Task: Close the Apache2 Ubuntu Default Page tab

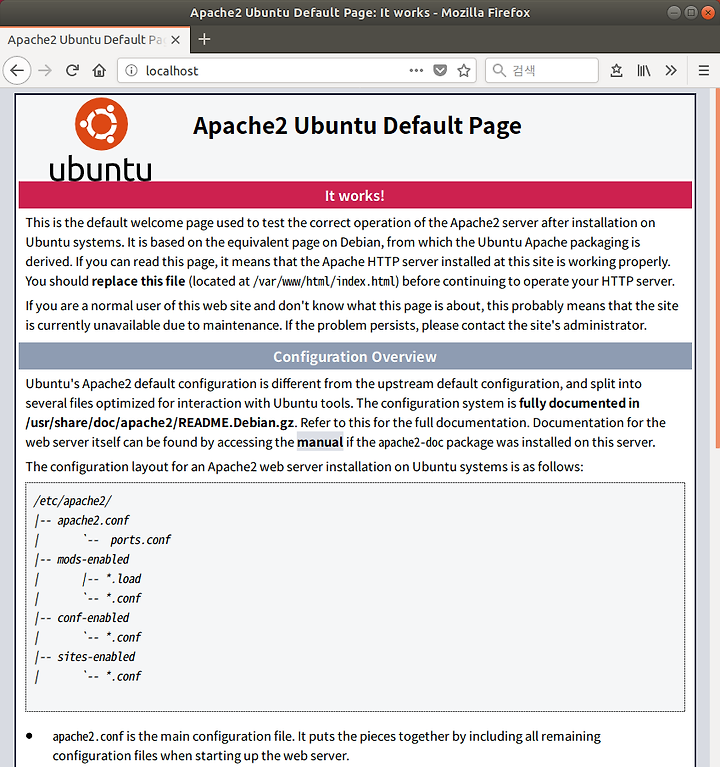Action: point(176,40)
